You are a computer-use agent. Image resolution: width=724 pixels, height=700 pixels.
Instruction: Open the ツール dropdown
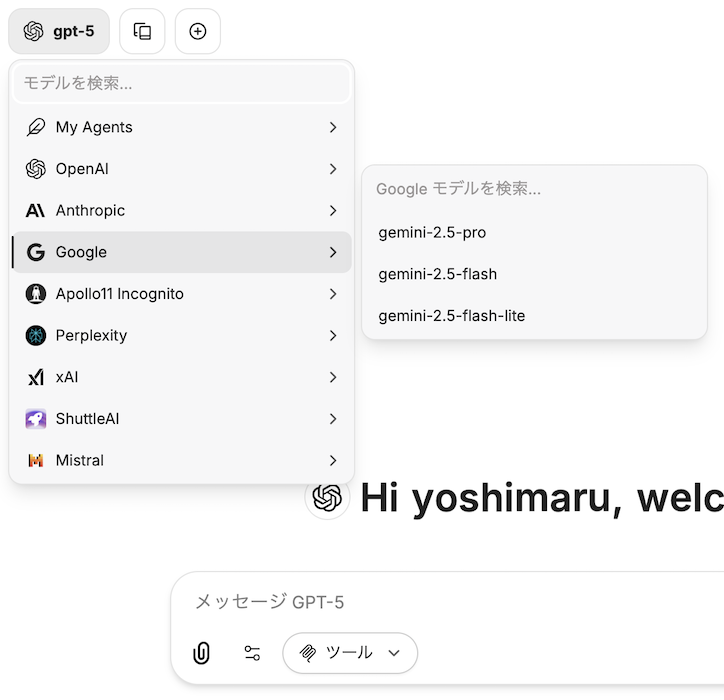point(350,653)
